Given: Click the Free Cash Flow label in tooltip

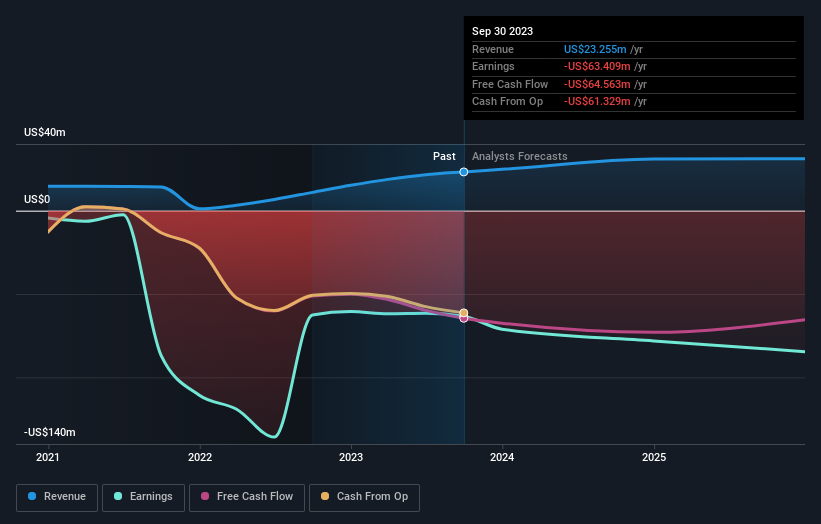Looking at the screenshot, I should [510, 84].
